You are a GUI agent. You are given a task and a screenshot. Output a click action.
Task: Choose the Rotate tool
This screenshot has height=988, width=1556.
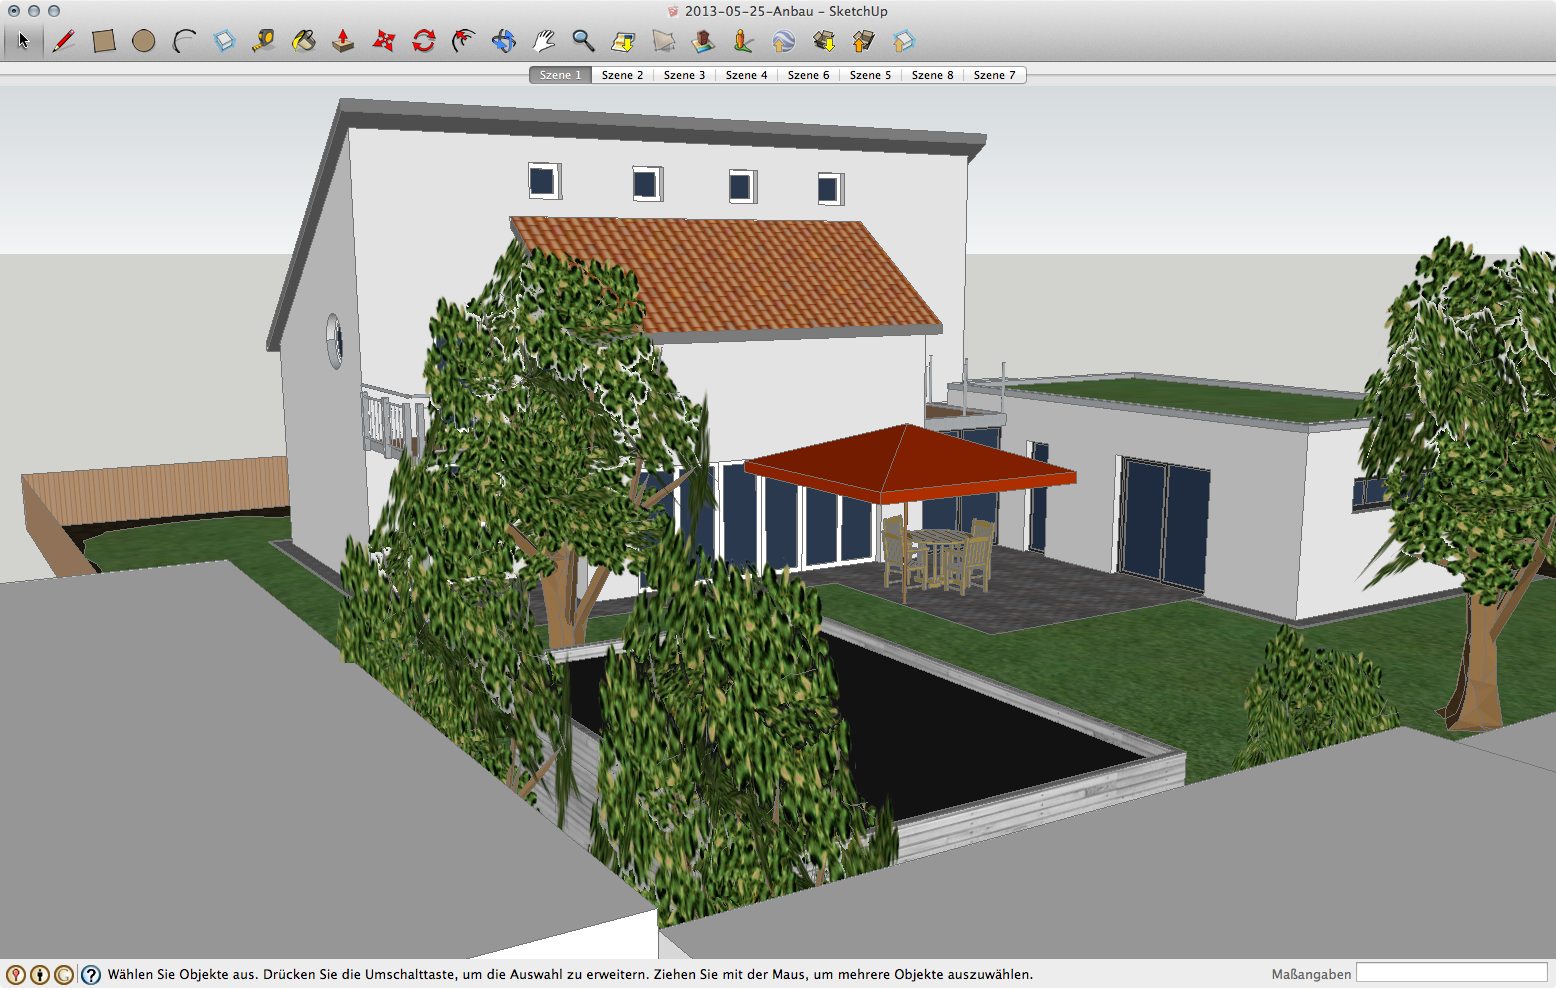[424, 41]
